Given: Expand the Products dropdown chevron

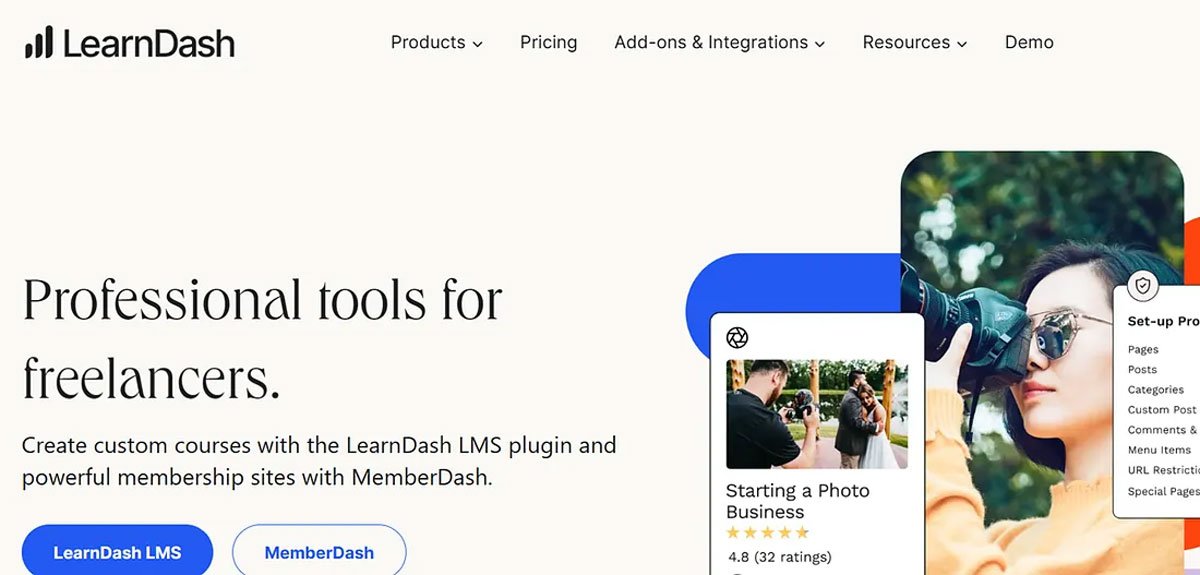Looking at the screenshot, I should point(478,44).
